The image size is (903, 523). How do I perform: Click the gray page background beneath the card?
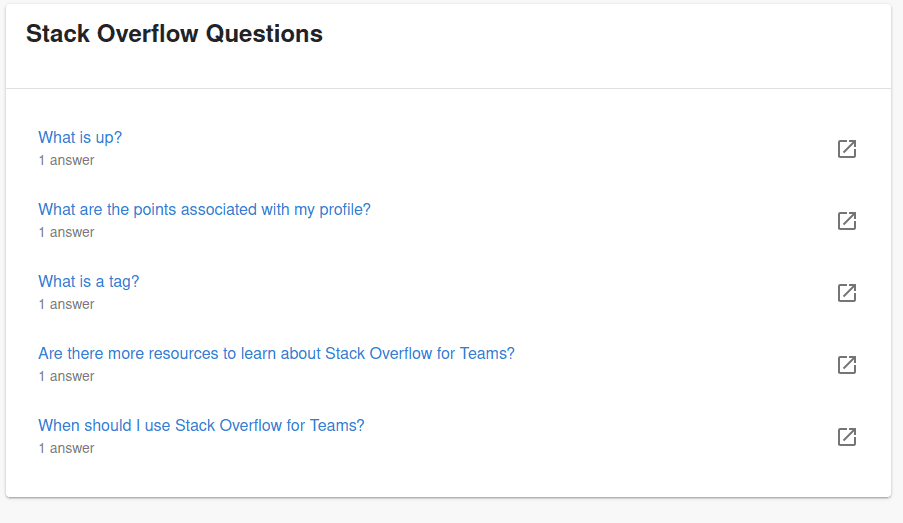452,511
